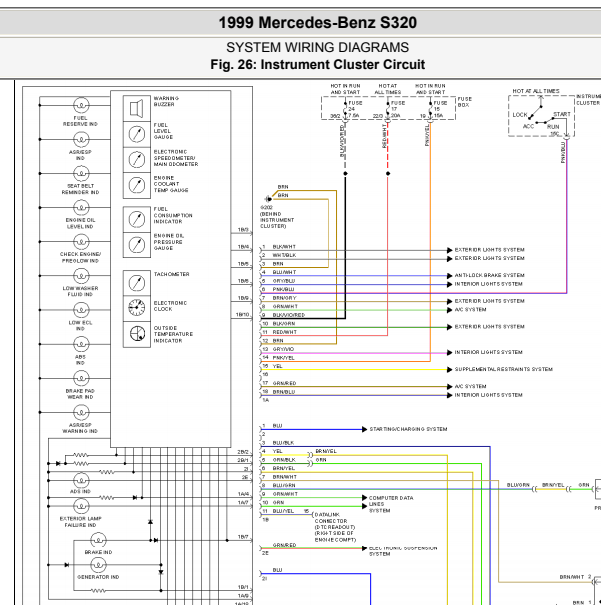The height and width of the screenshot is (605, 601).
Task: Click the Fuel Reserve Ind lamp symbol
Action: coord(81,105)
